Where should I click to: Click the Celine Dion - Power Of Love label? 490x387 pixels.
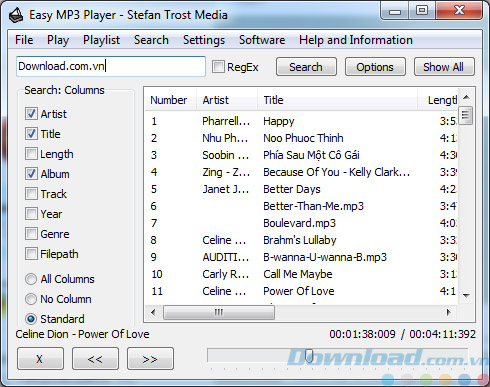82,334
